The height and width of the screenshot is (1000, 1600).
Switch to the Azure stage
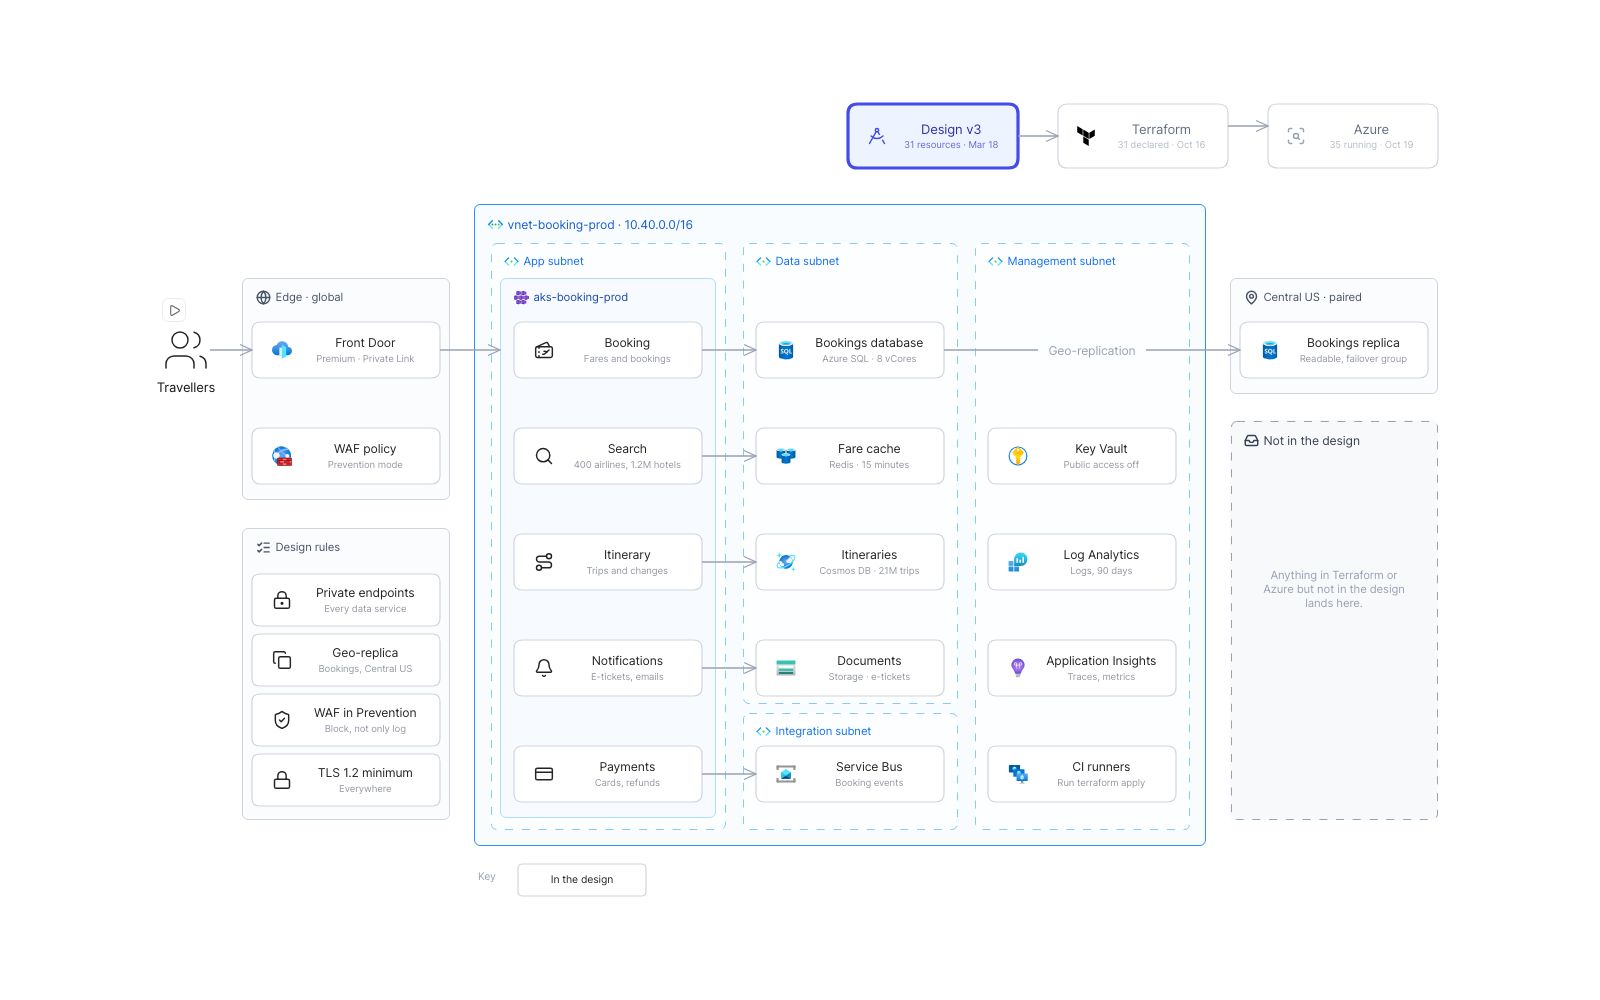tap(1353, 136)
